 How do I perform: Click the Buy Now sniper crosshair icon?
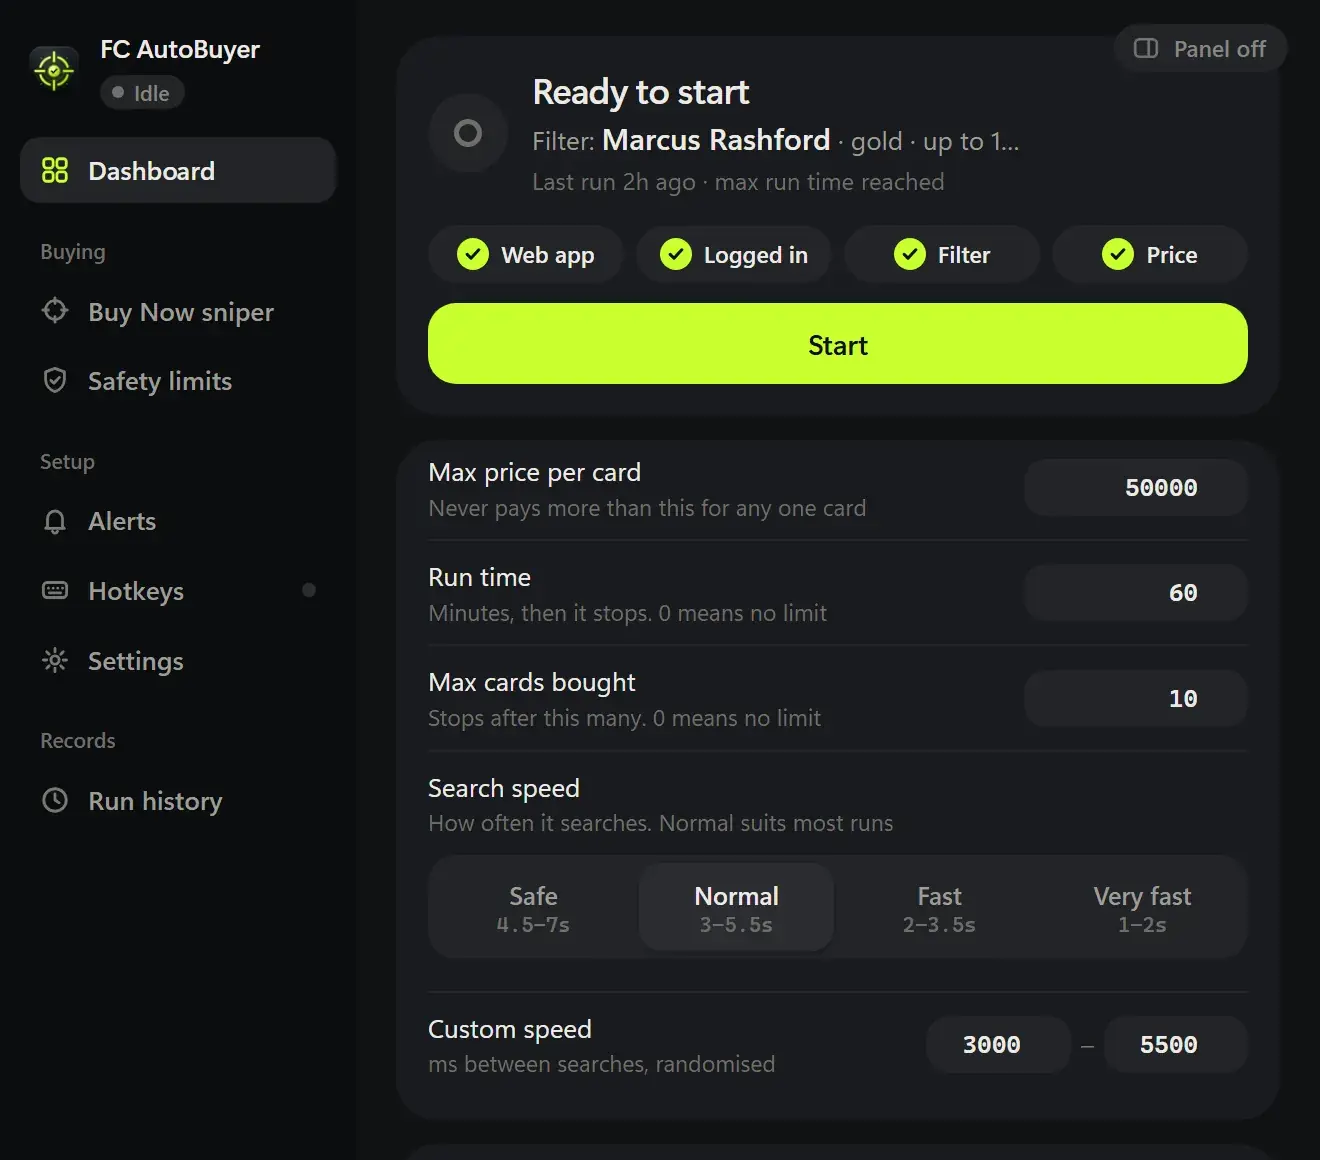pyautogui.click(x=55, y=311)
